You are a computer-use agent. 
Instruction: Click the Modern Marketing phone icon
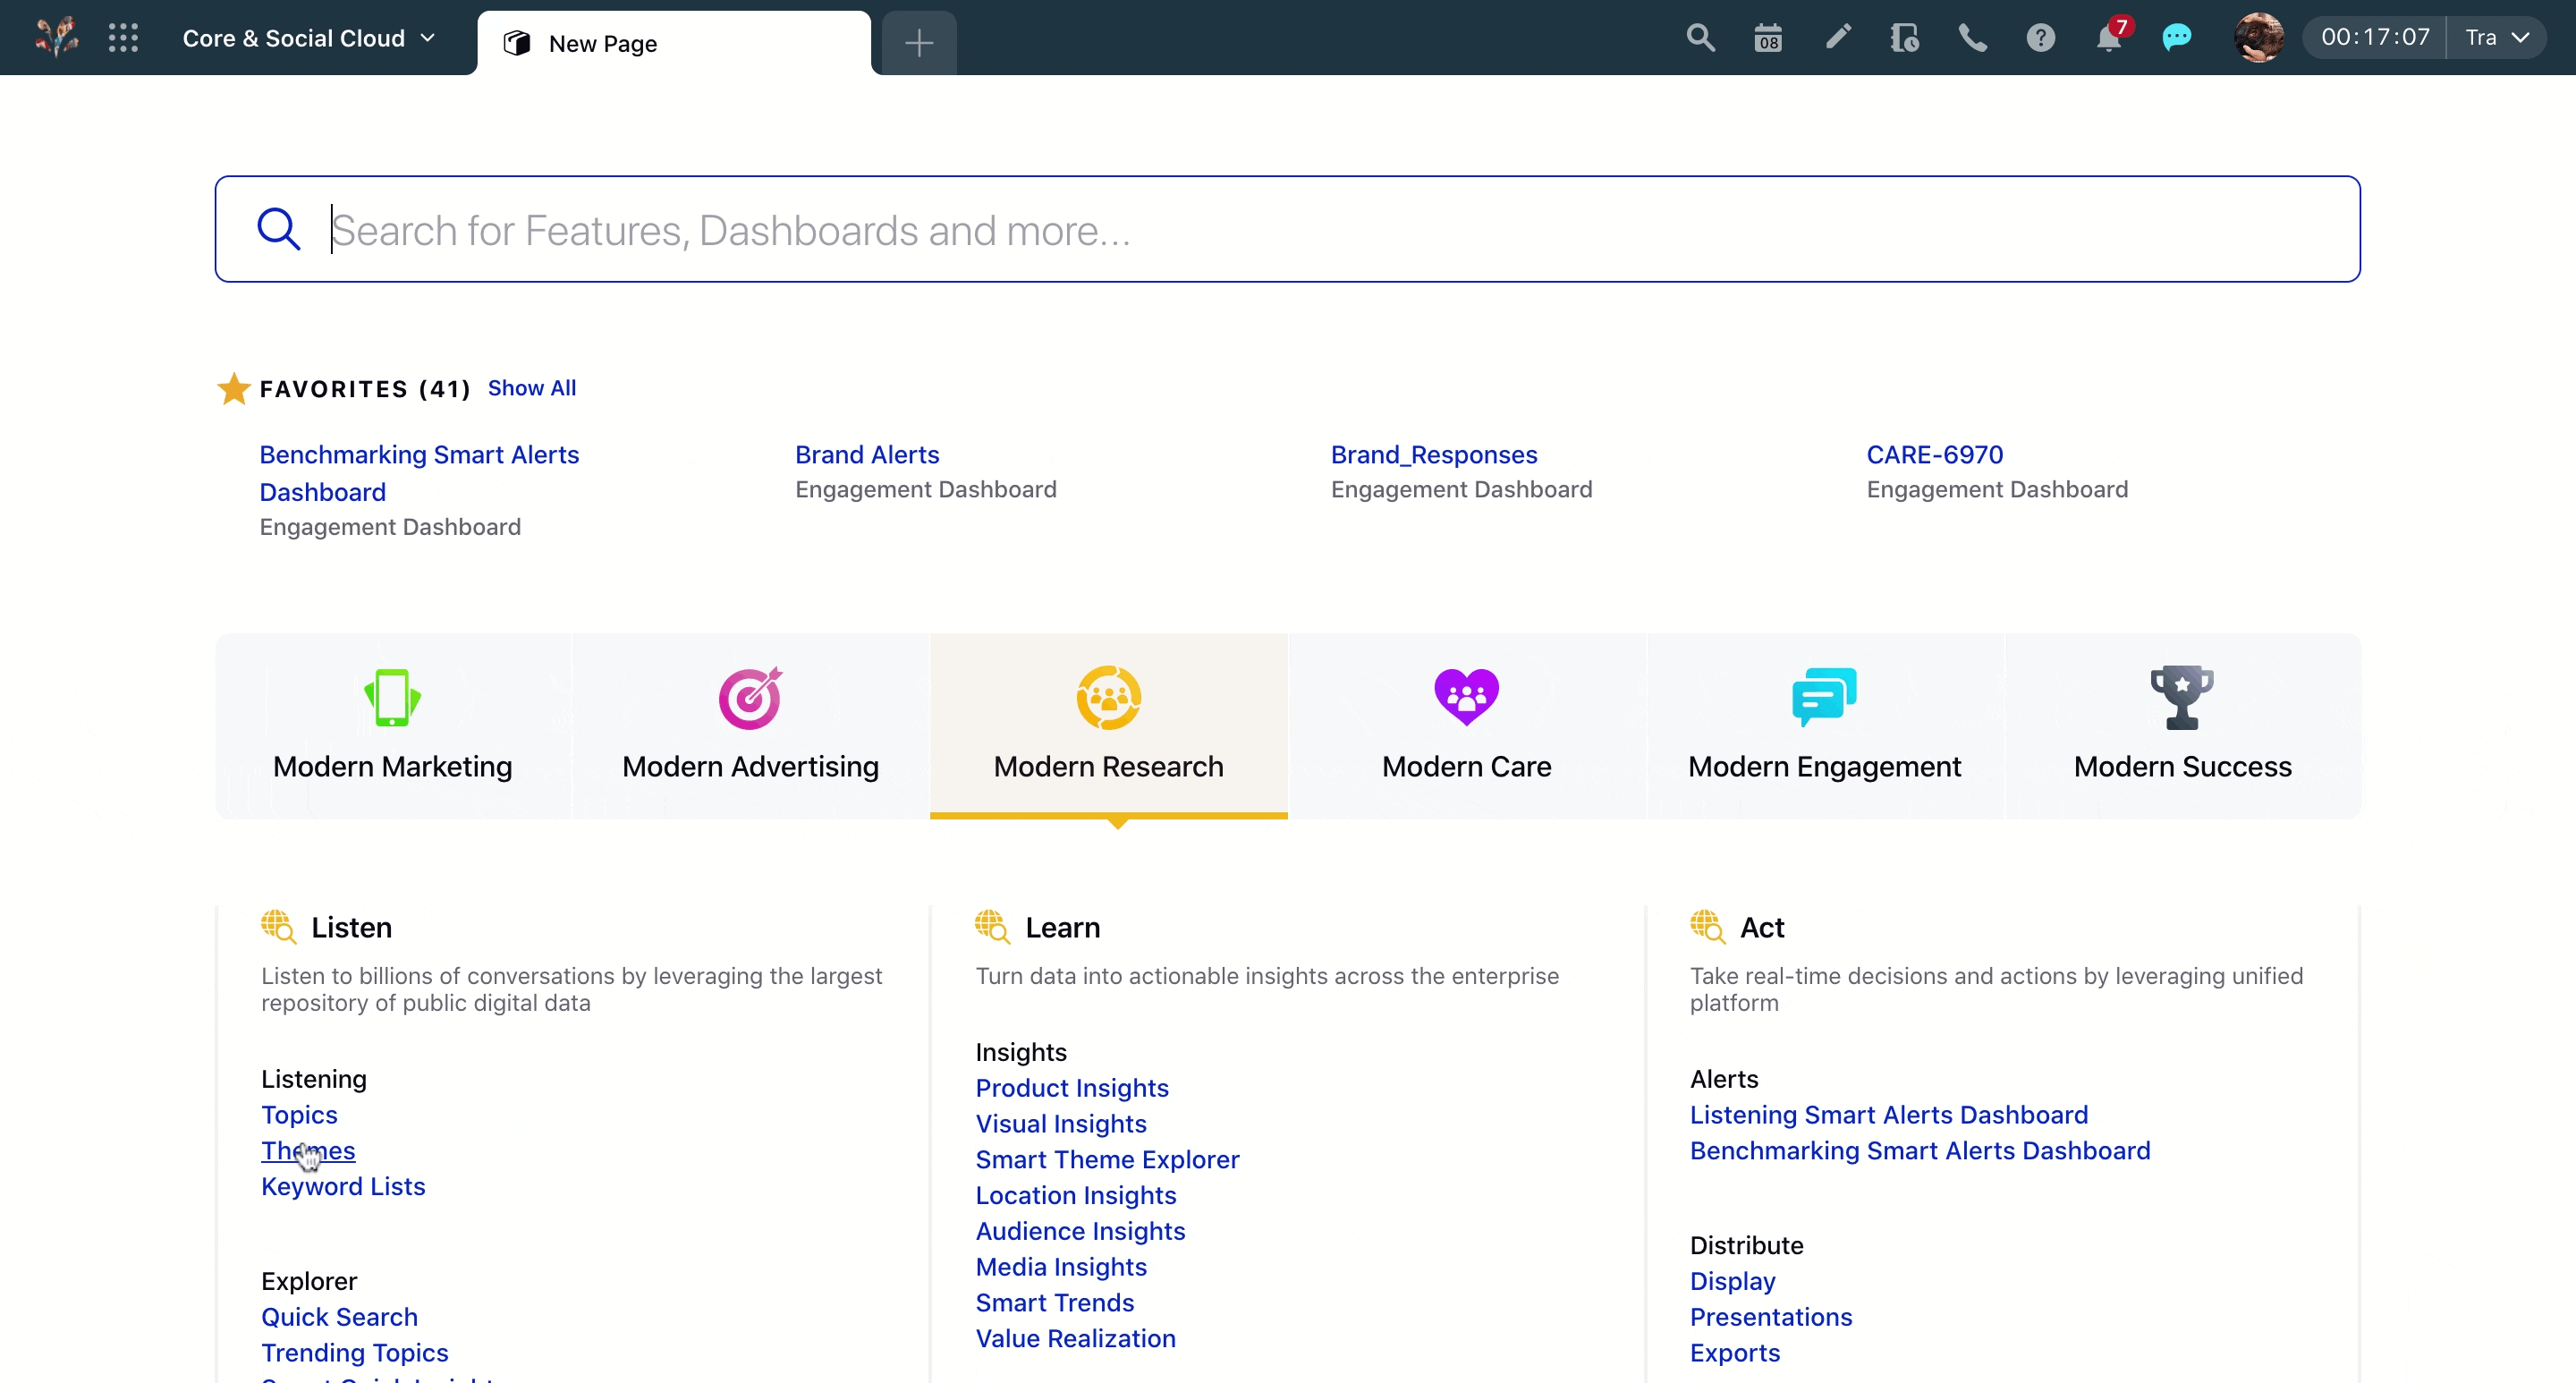click(x=392, y=697)
